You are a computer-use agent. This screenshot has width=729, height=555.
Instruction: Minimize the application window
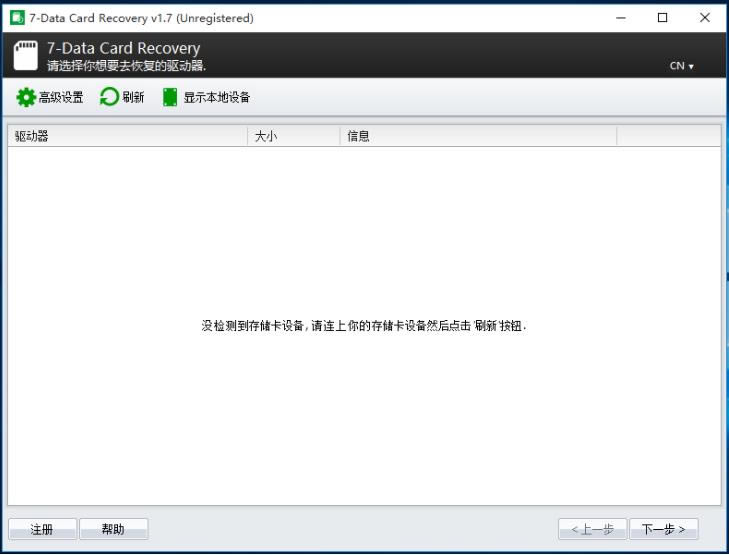click(x=621, y=18)
